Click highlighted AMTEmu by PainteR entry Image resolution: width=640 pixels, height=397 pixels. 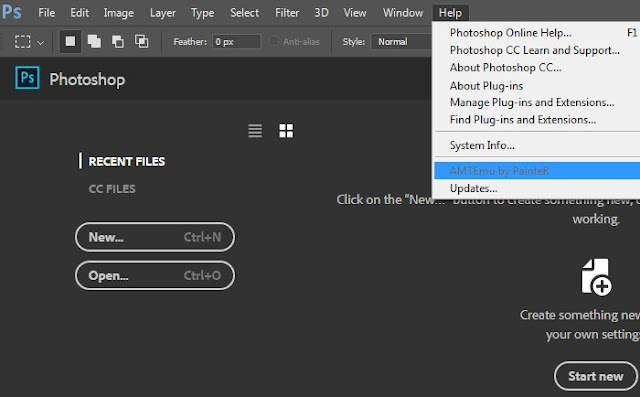(537, 171)
